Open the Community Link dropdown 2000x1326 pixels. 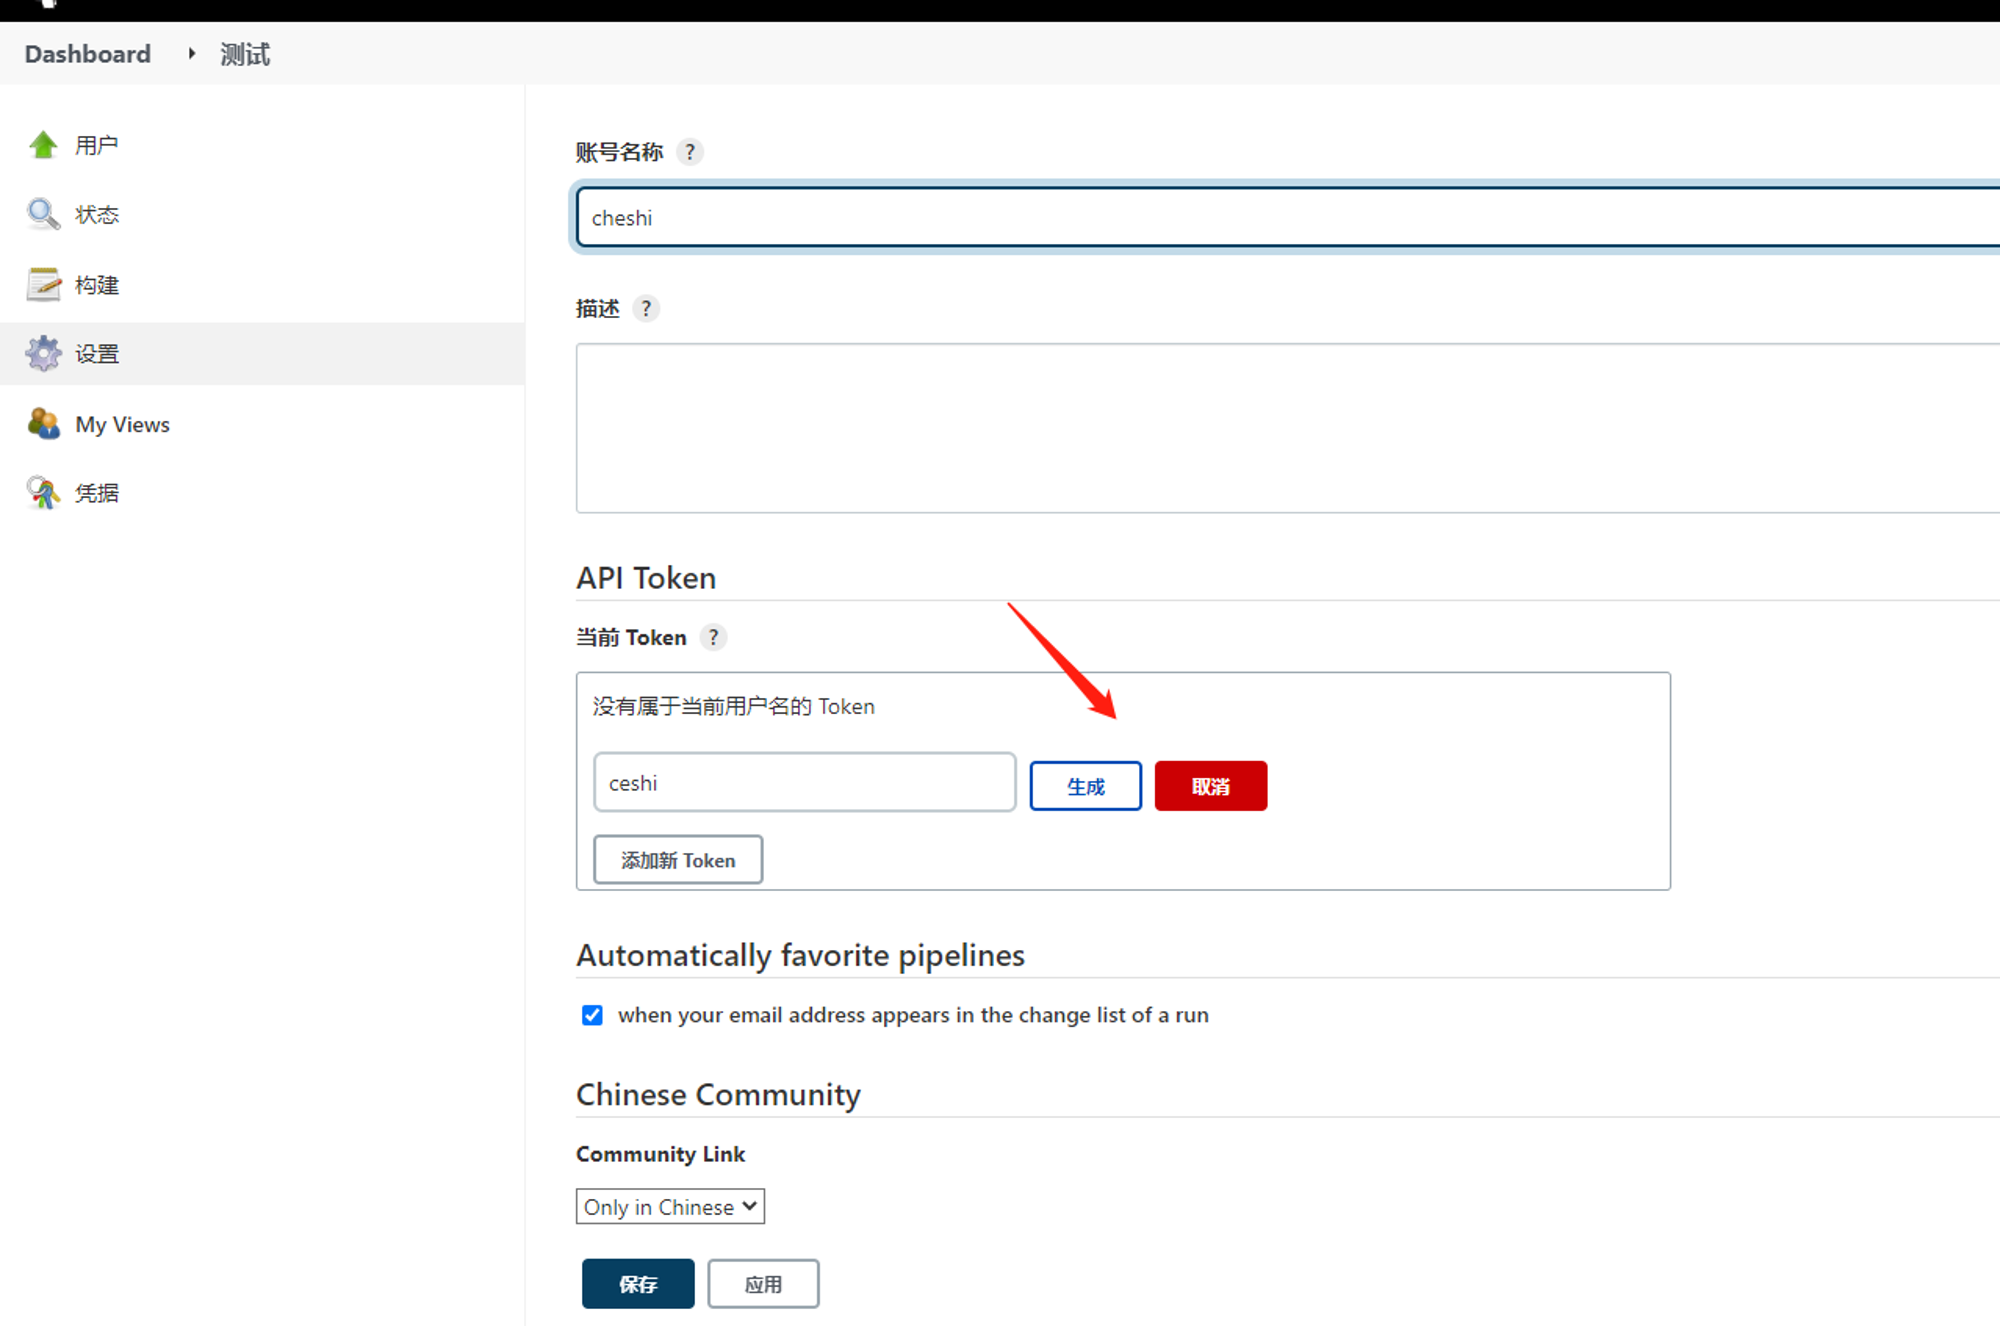click(x=670, y=1206)
